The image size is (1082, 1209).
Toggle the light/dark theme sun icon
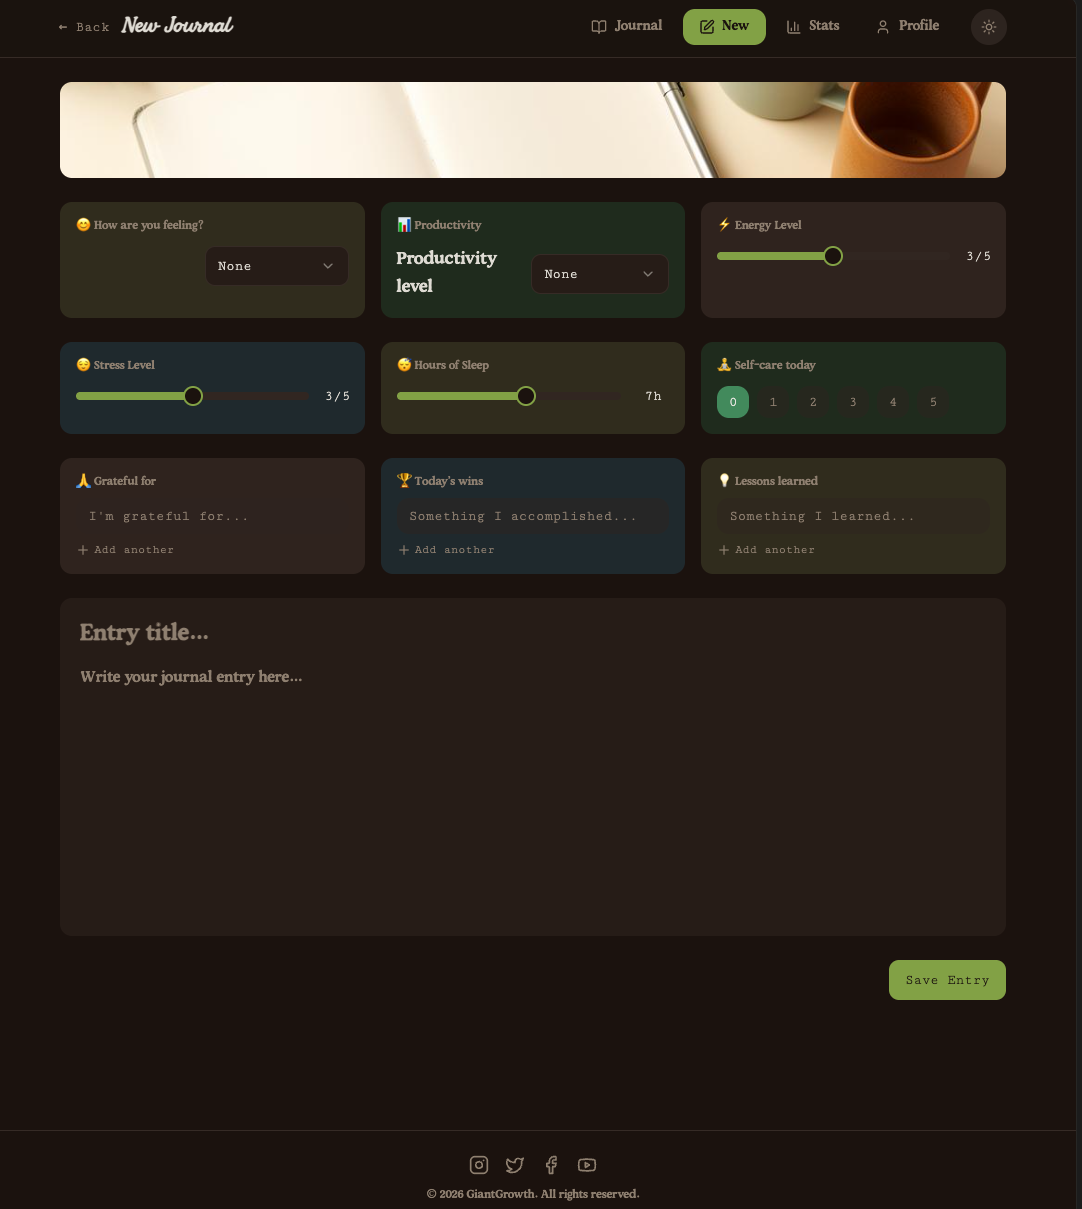click(x=989, y=27)
